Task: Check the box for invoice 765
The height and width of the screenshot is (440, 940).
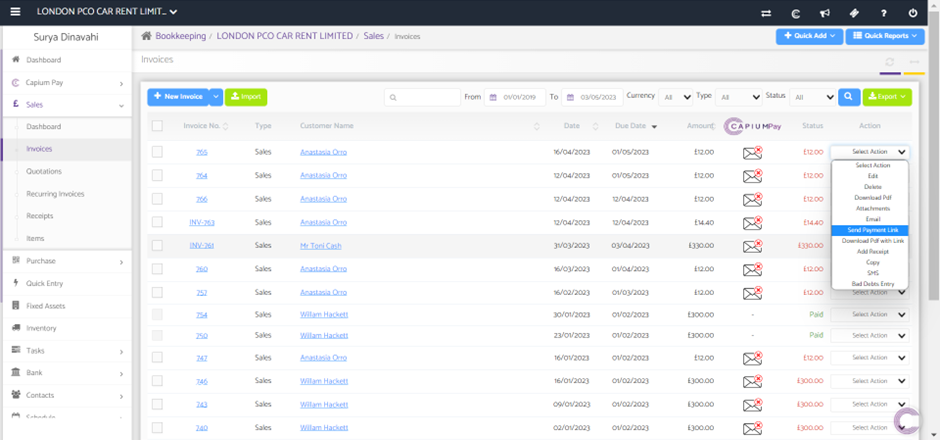Action: (x=157, y=152)
